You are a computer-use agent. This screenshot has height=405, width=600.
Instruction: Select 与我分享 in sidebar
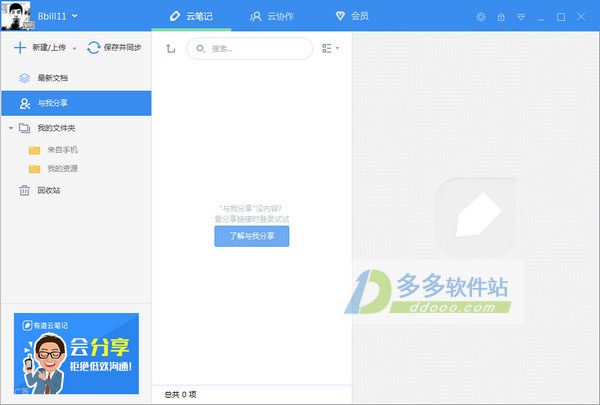coord(77,103)
